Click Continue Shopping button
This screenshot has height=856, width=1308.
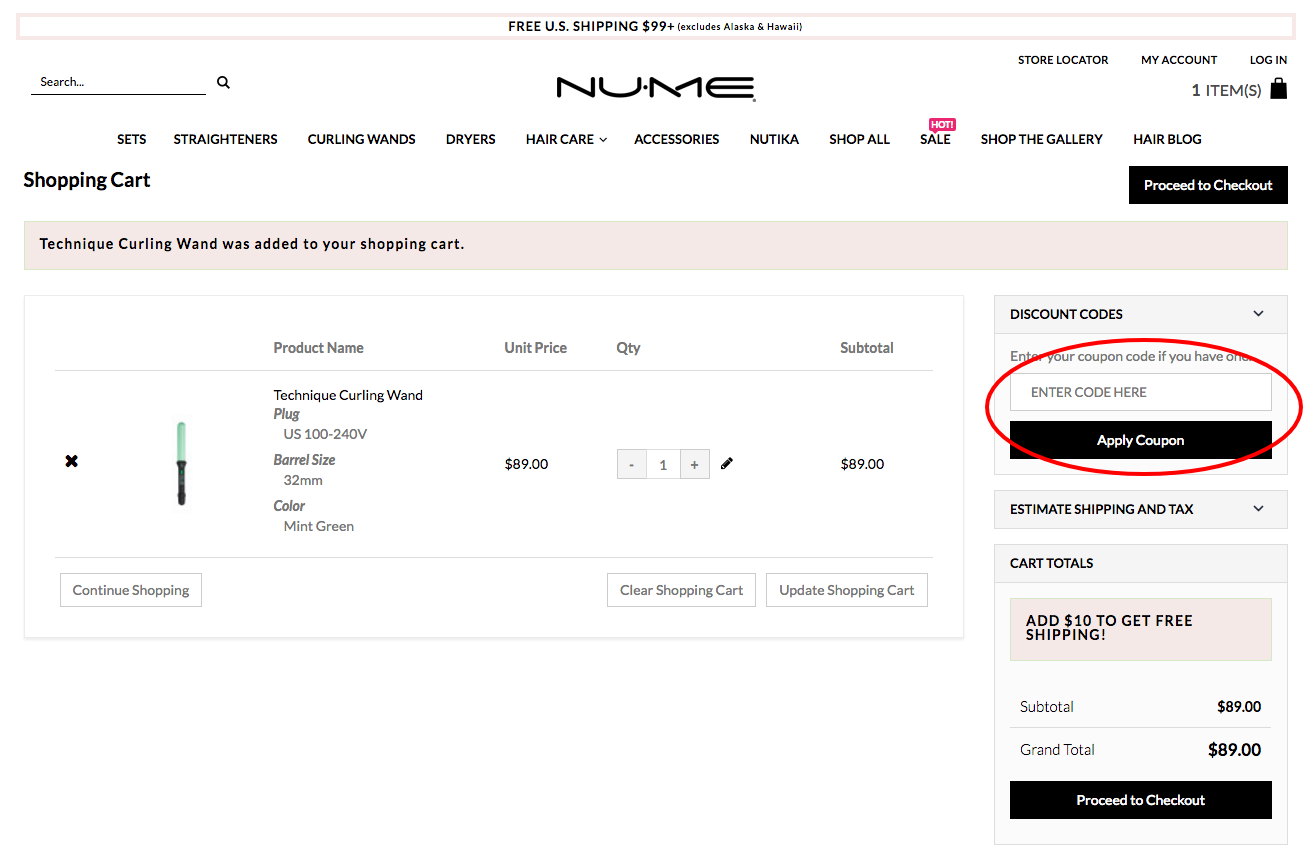131,590
